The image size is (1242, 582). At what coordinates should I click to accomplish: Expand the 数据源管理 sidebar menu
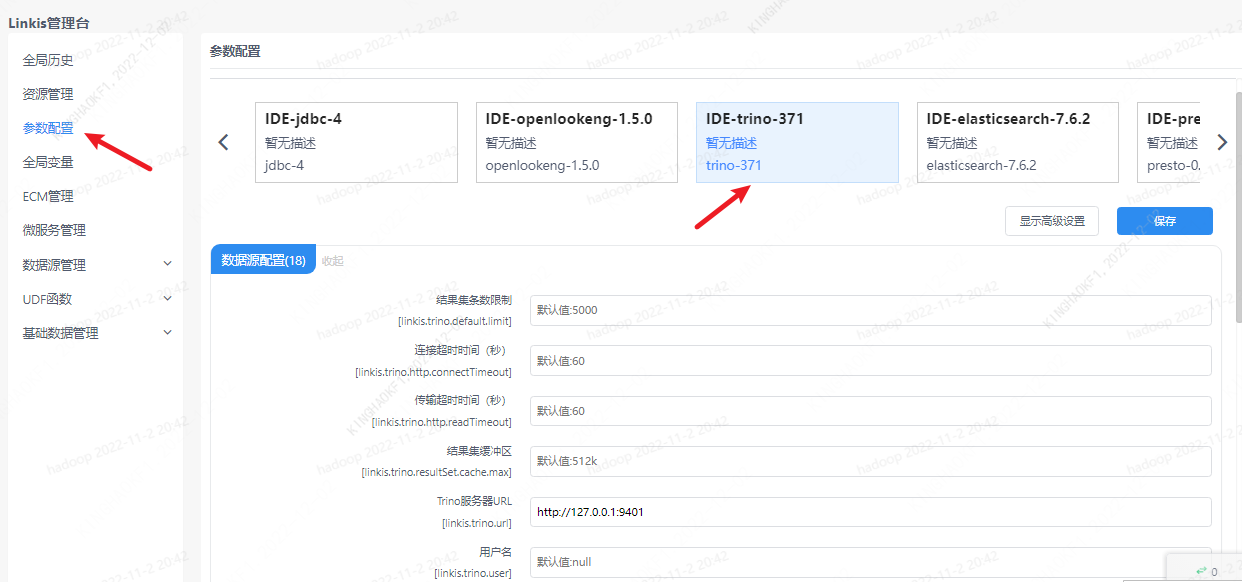(97, 265)
